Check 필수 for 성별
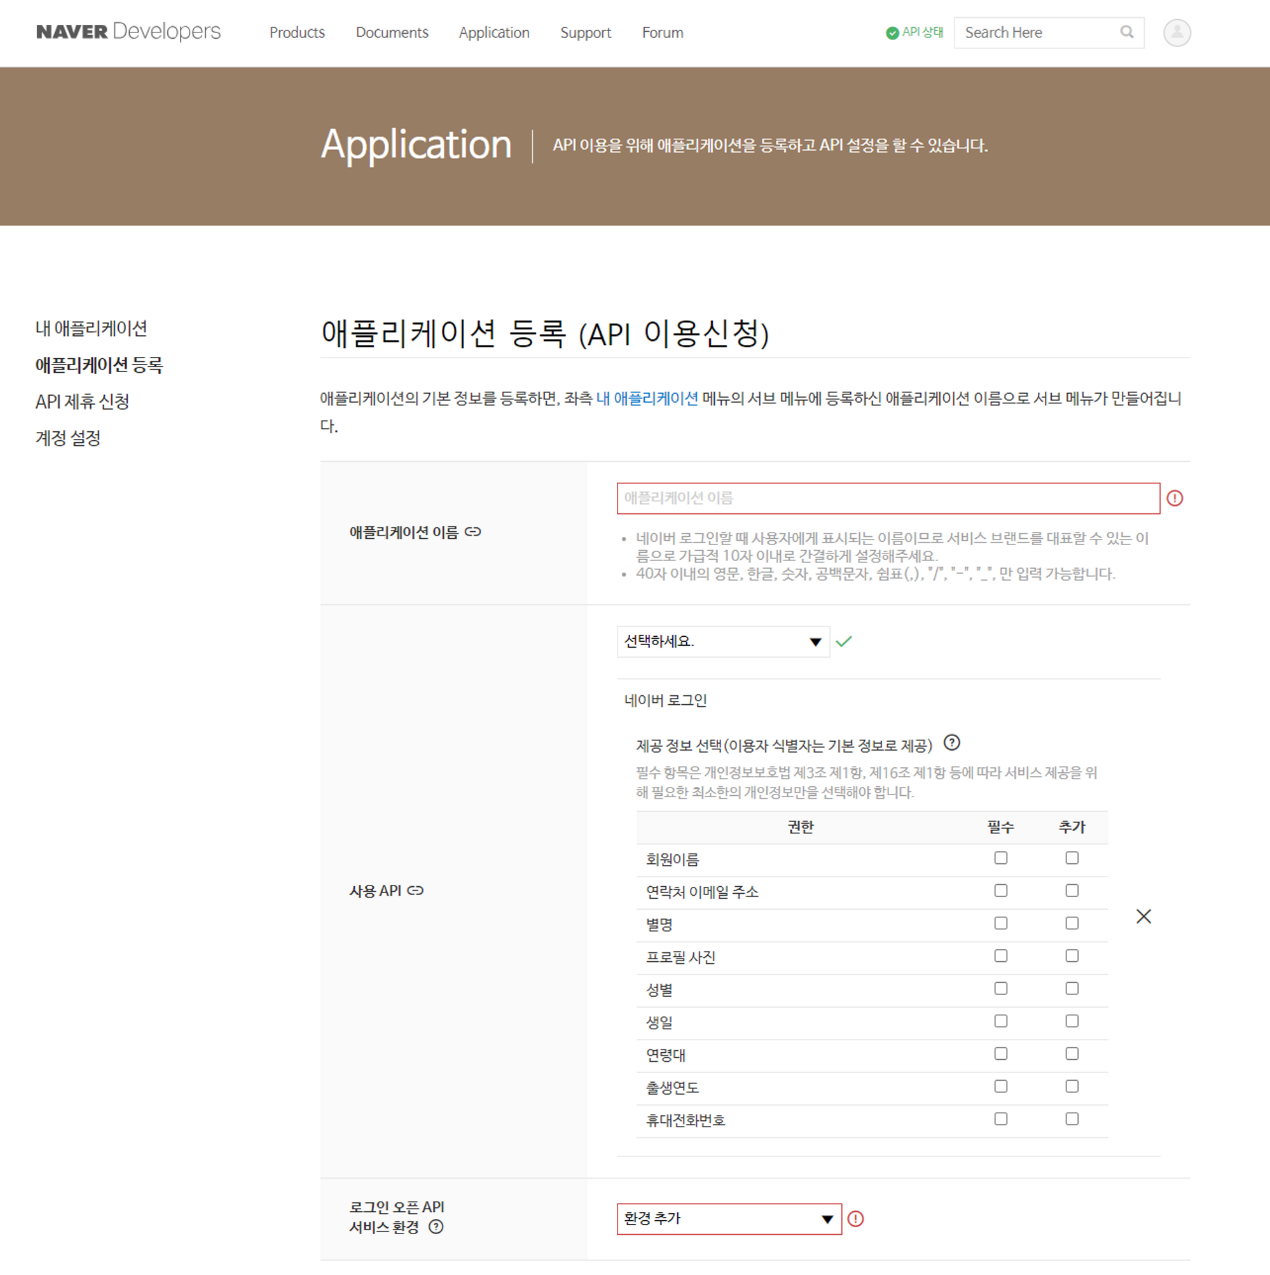Screen dimensions: 1270x1275 [x=1001, y=989]
